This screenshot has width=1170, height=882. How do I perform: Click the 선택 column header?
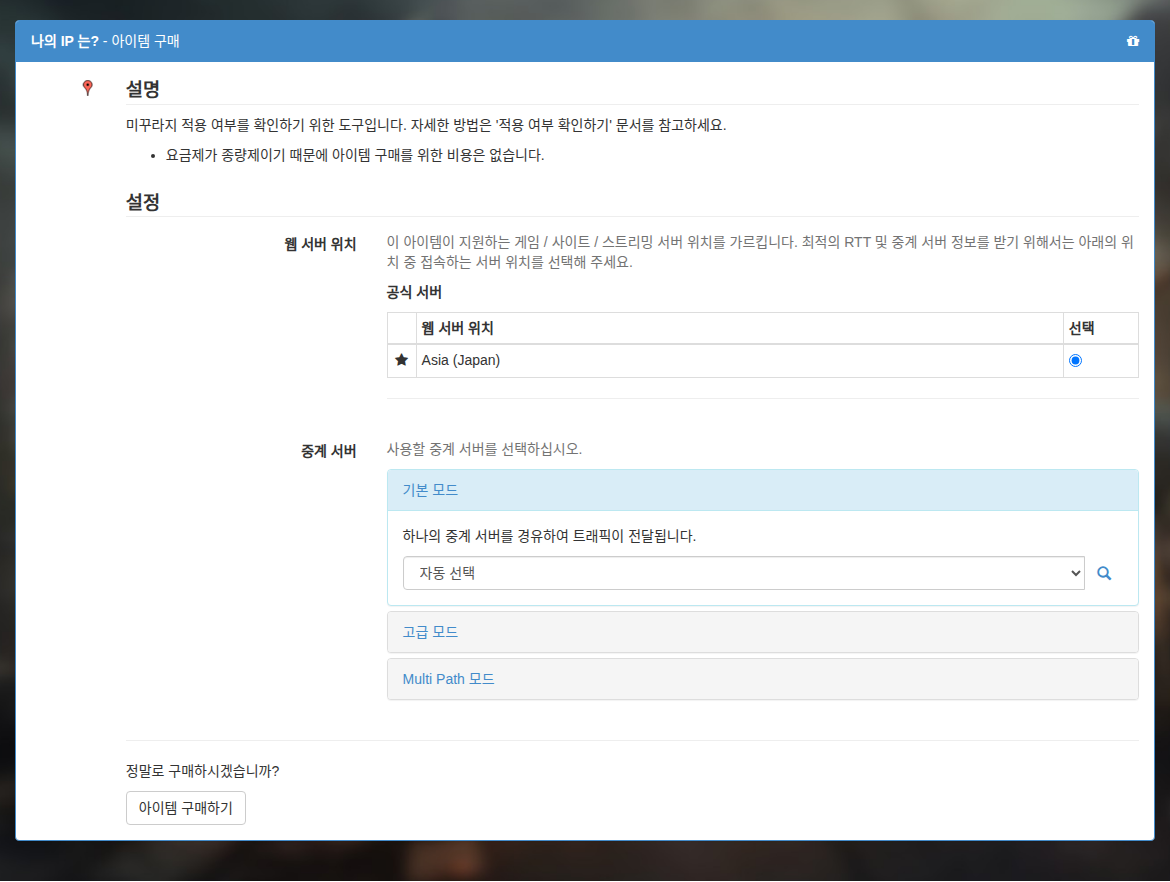(x=1081, y=328)
